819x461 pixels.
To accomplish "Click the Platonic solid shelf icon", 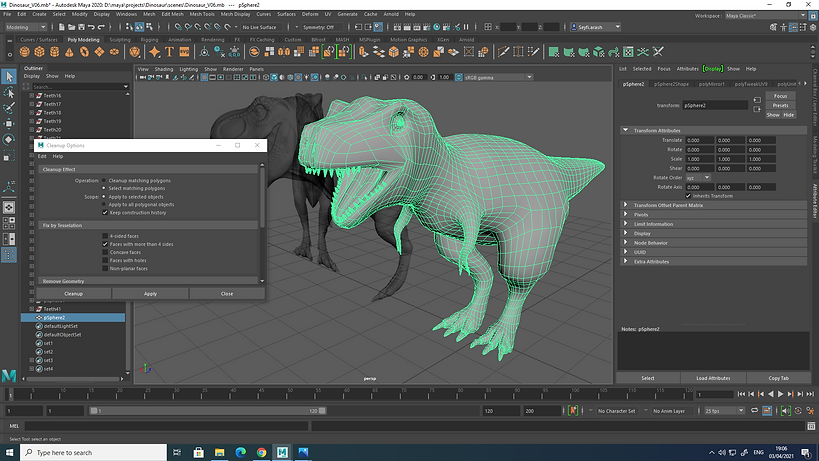I will tap(135, 52).
